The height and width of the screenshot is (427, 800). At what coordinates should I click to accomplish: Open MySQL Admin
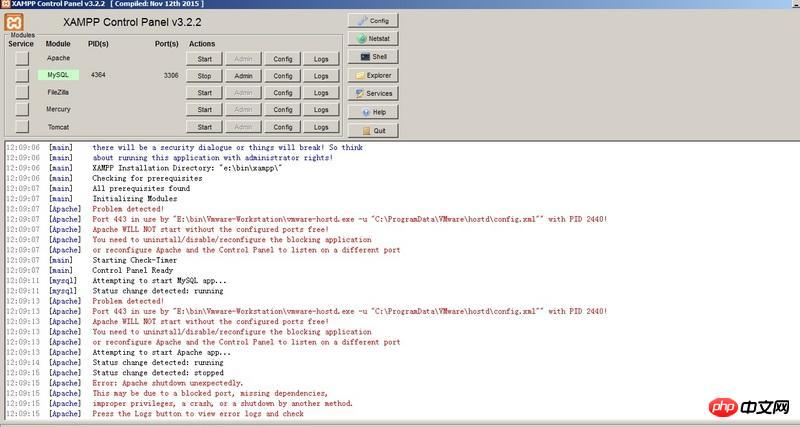[x=243, y=76]
